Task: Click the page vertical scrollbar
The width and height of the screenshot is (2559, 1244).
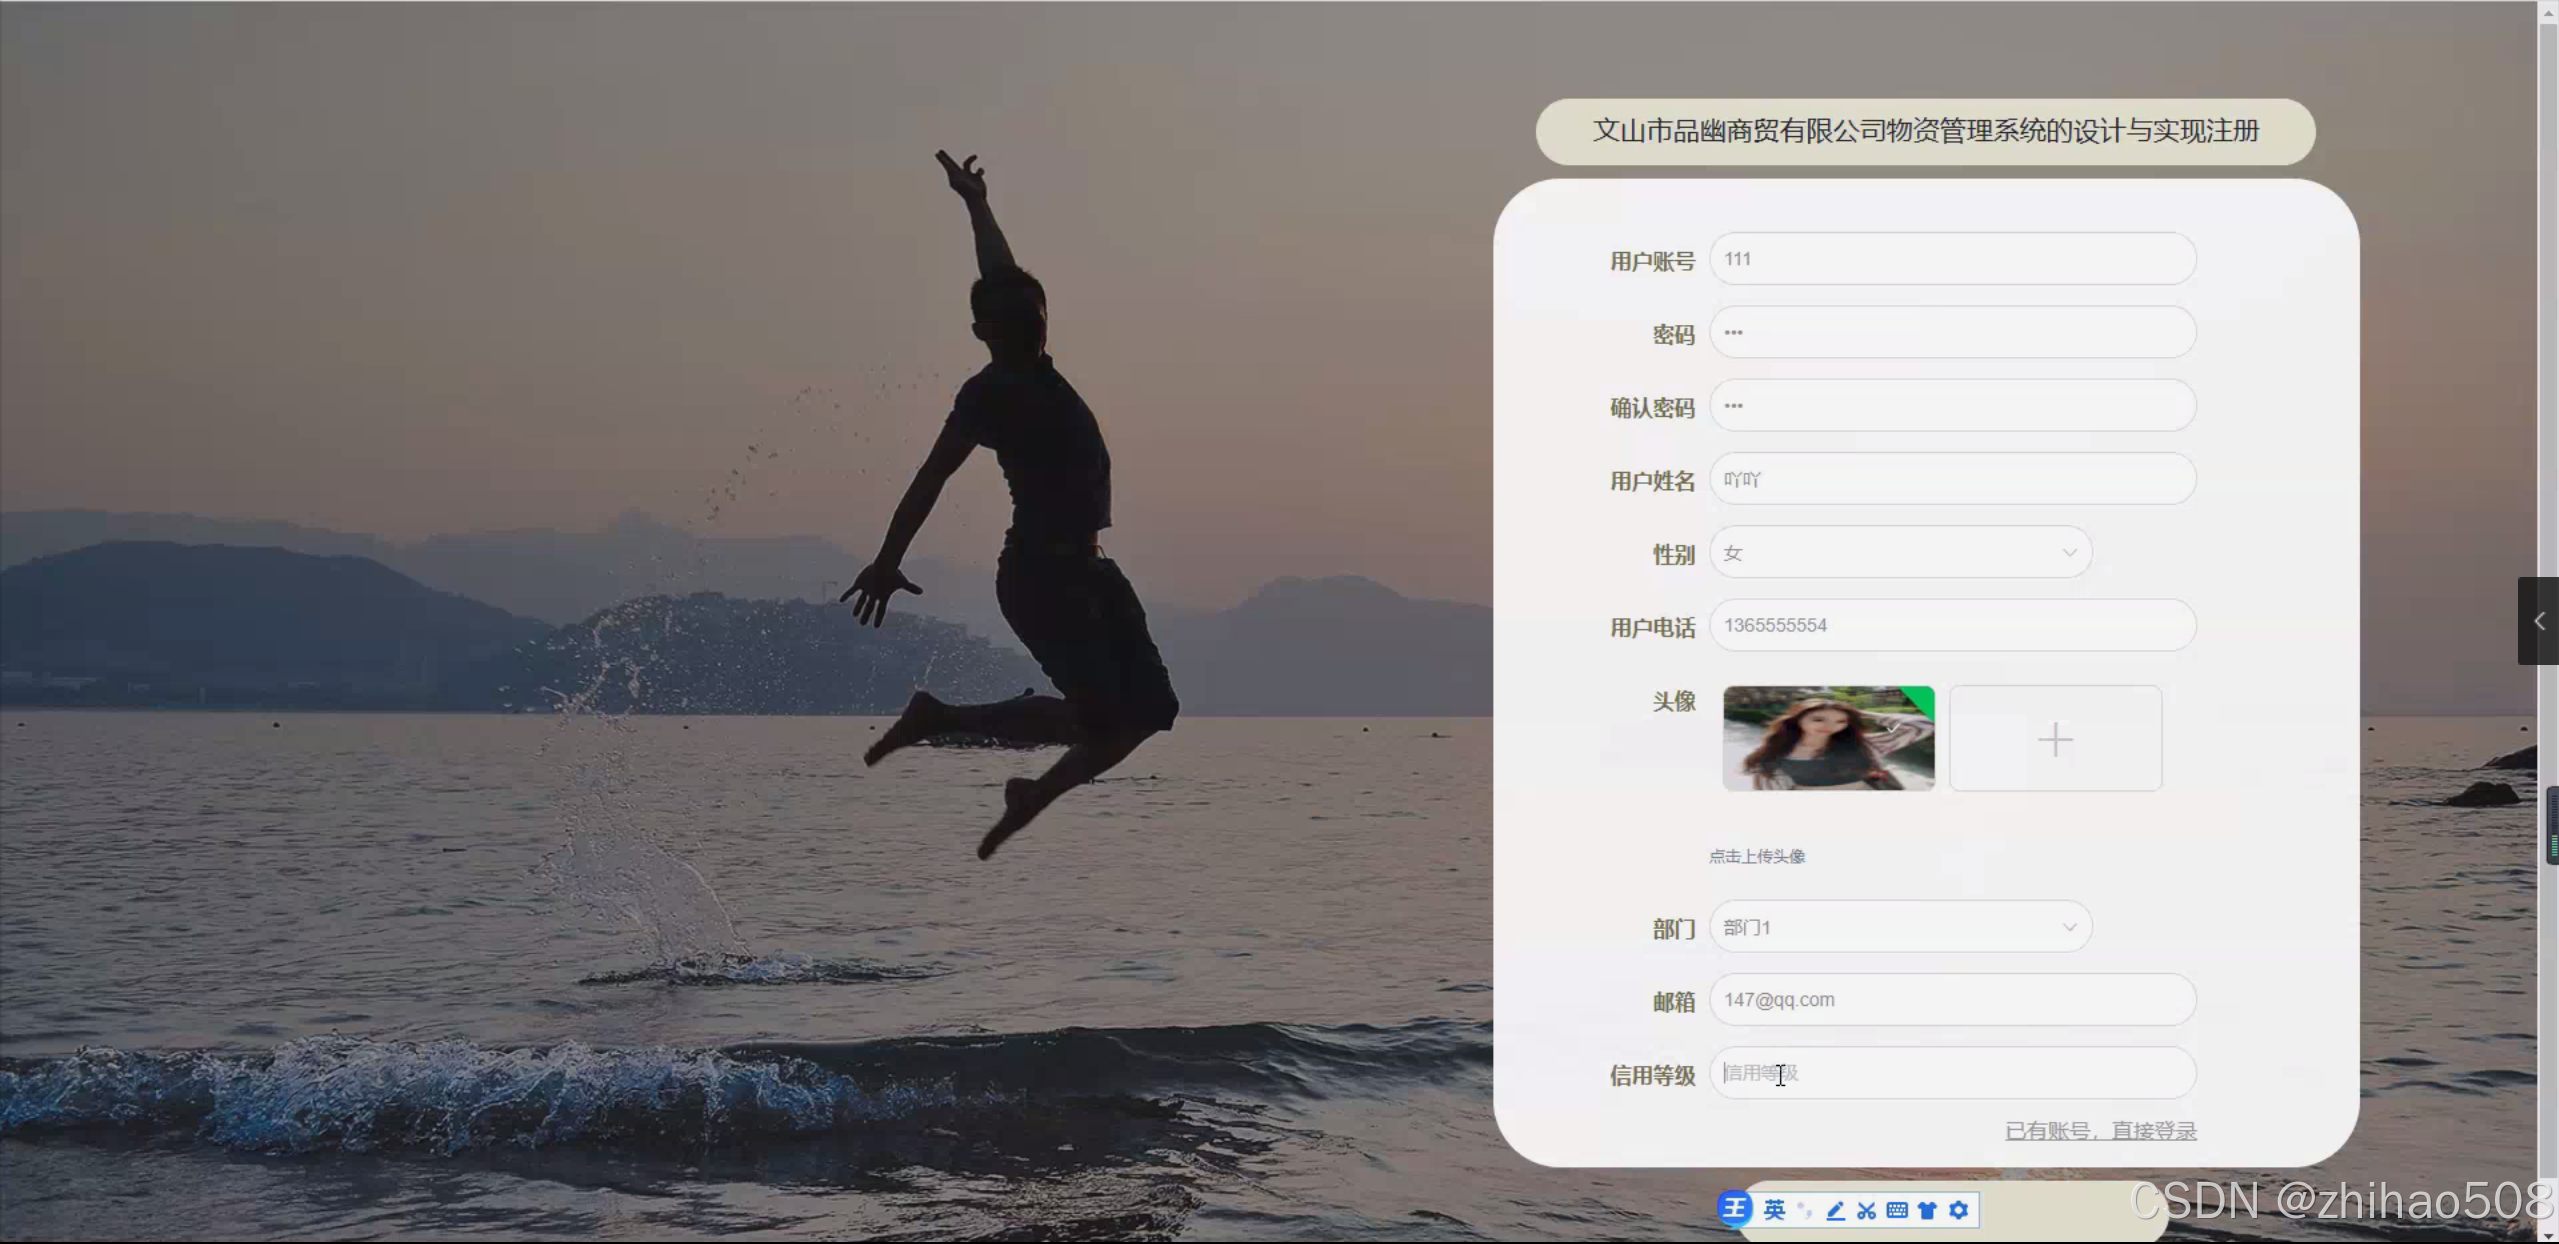Action: (x=2548, y=400)
